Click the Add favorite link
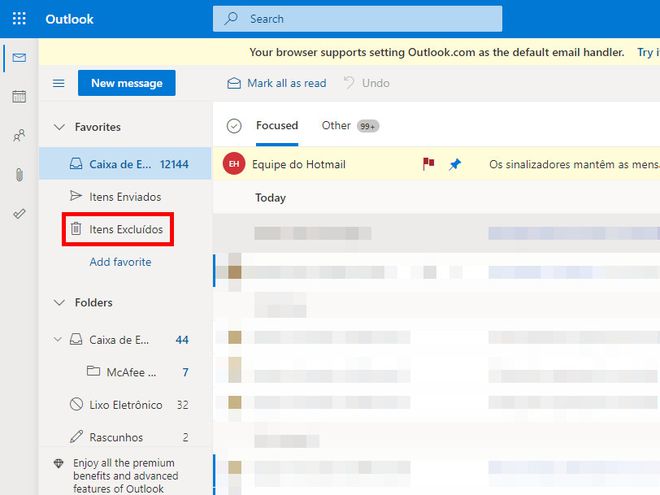Image resolution: width=660 pixels, height=495 pixels. point(120,262)
